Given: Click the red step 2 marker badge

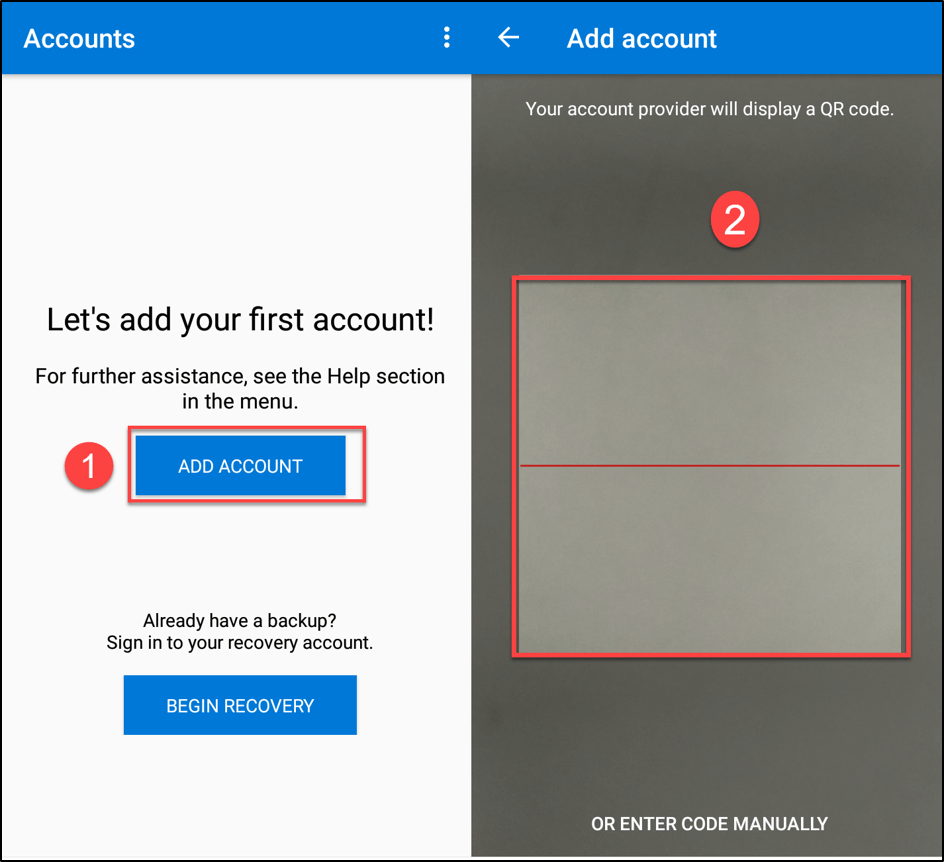Looking at the screenshot, I should point(734,220).
